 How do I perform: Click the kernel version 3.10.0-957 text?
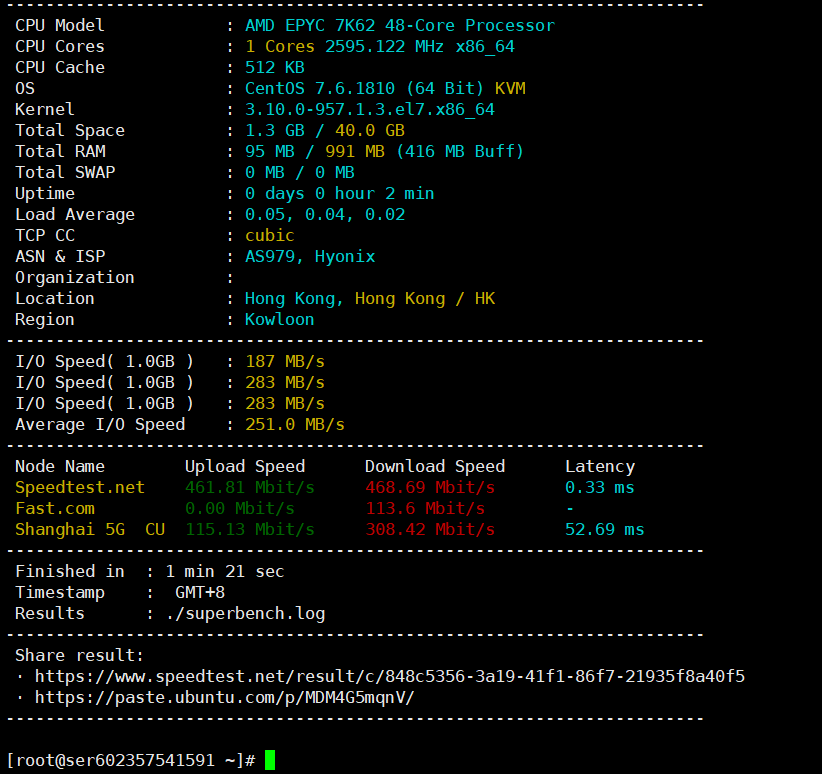click(369, 110)
